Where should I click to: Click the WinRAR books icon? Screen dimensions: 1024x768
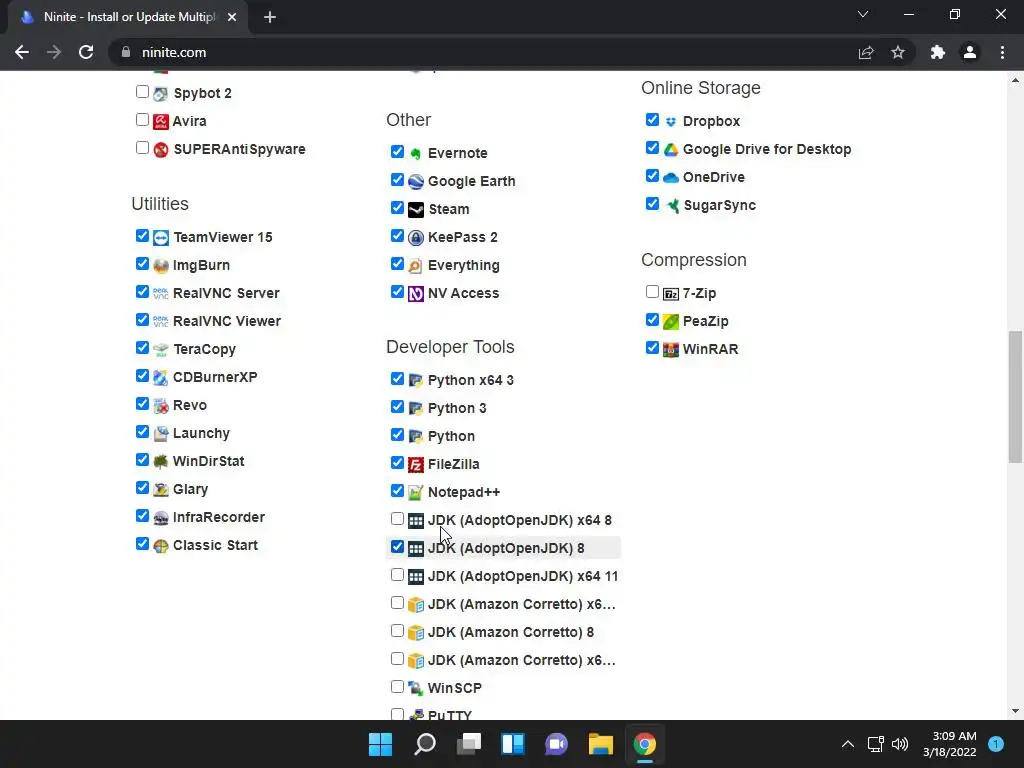coord(671,350)
